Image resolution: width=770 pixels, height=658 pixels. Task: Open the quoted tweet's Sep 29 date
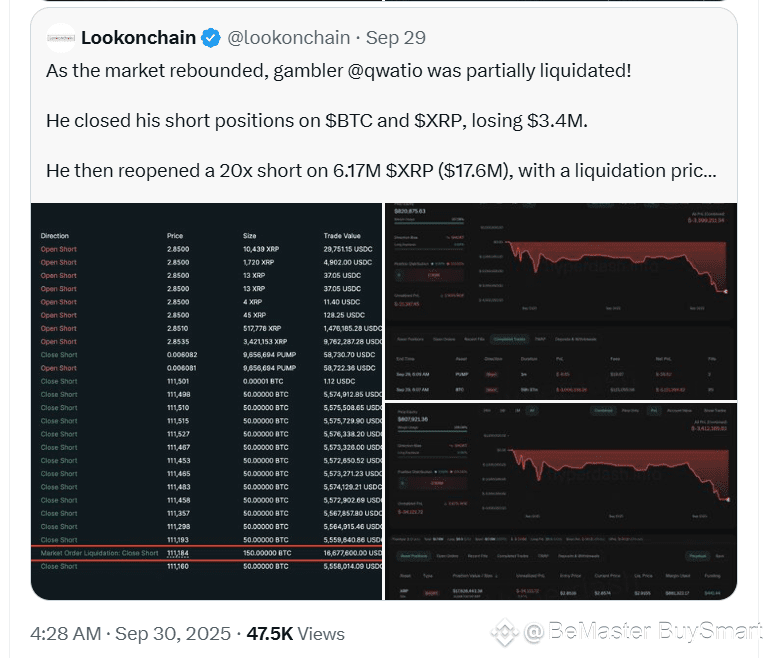pos(396,38)
